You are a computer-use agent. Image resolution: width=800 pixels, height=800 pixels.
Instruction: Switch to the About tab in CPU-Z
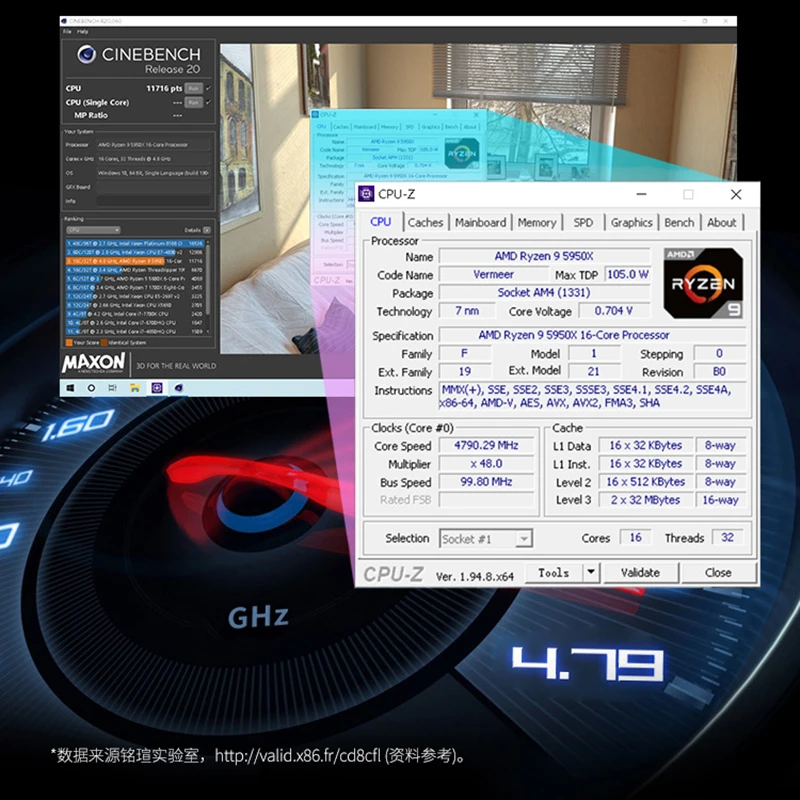coord(721,222)
